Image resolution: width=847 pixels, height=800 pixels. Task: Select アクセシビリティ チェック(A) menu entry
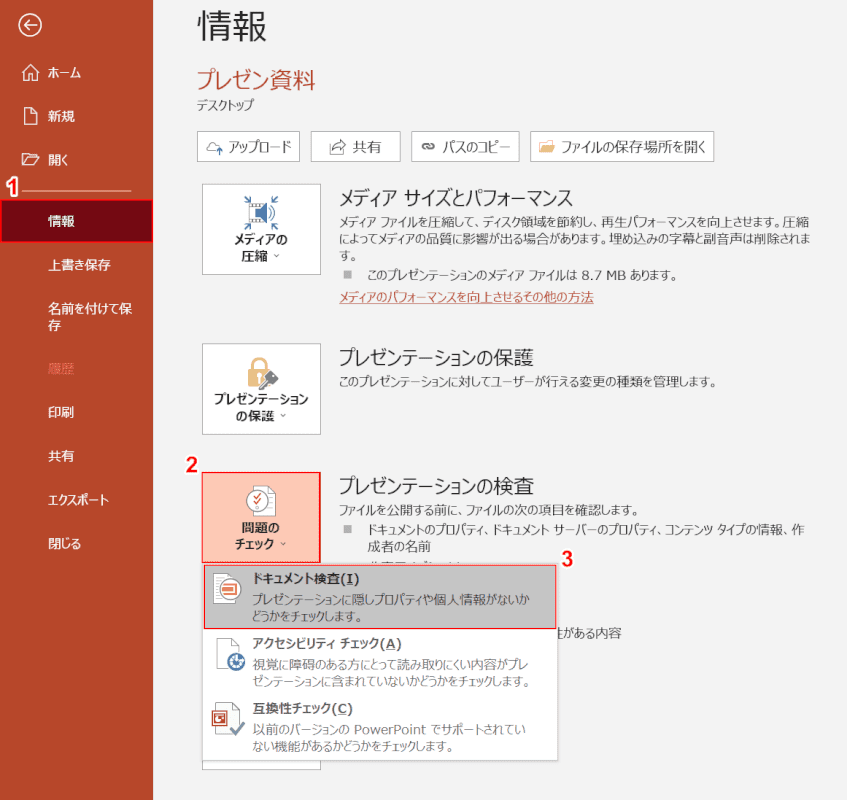coord(380,661)
